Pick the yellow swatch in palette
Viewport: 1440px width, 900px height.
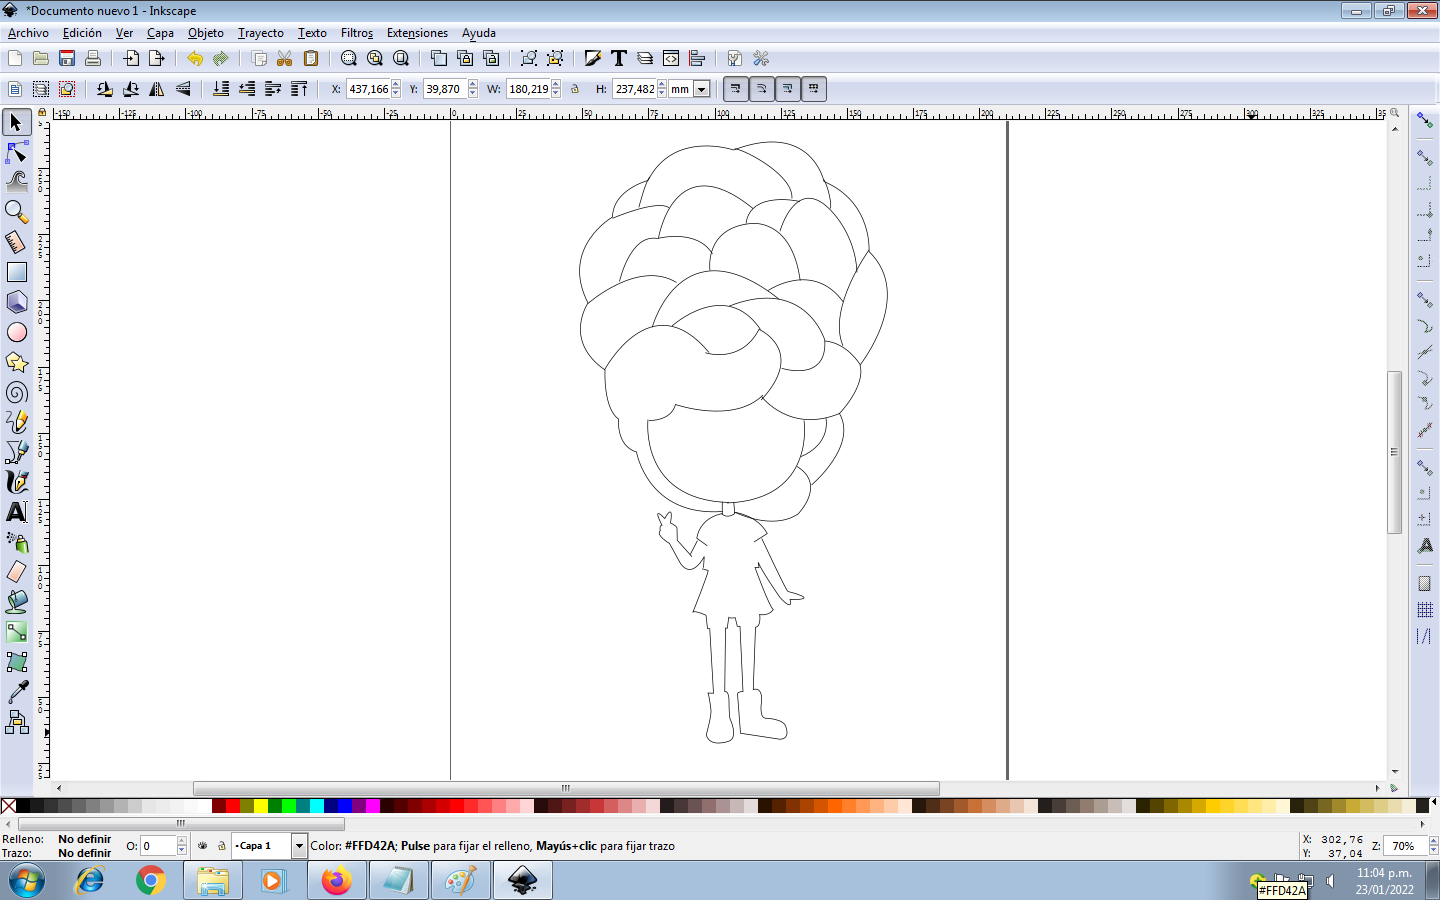(x=261, y=806)
